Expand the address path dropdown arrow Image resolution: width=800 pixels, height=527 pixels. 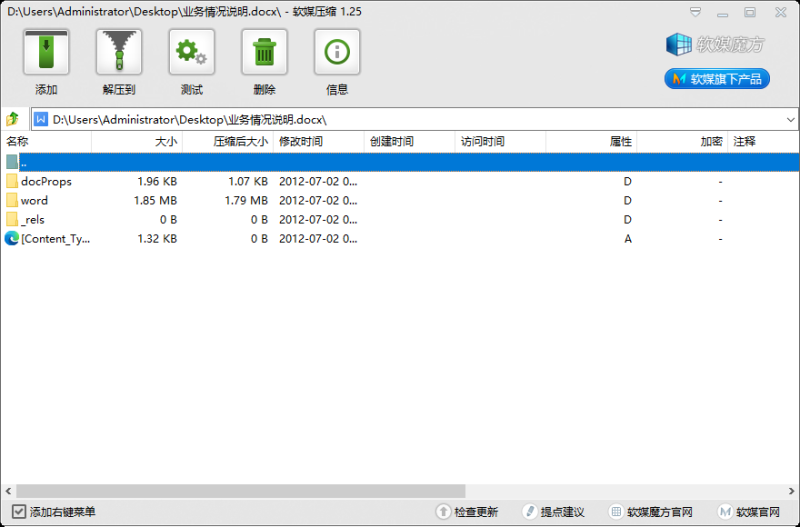790,120
